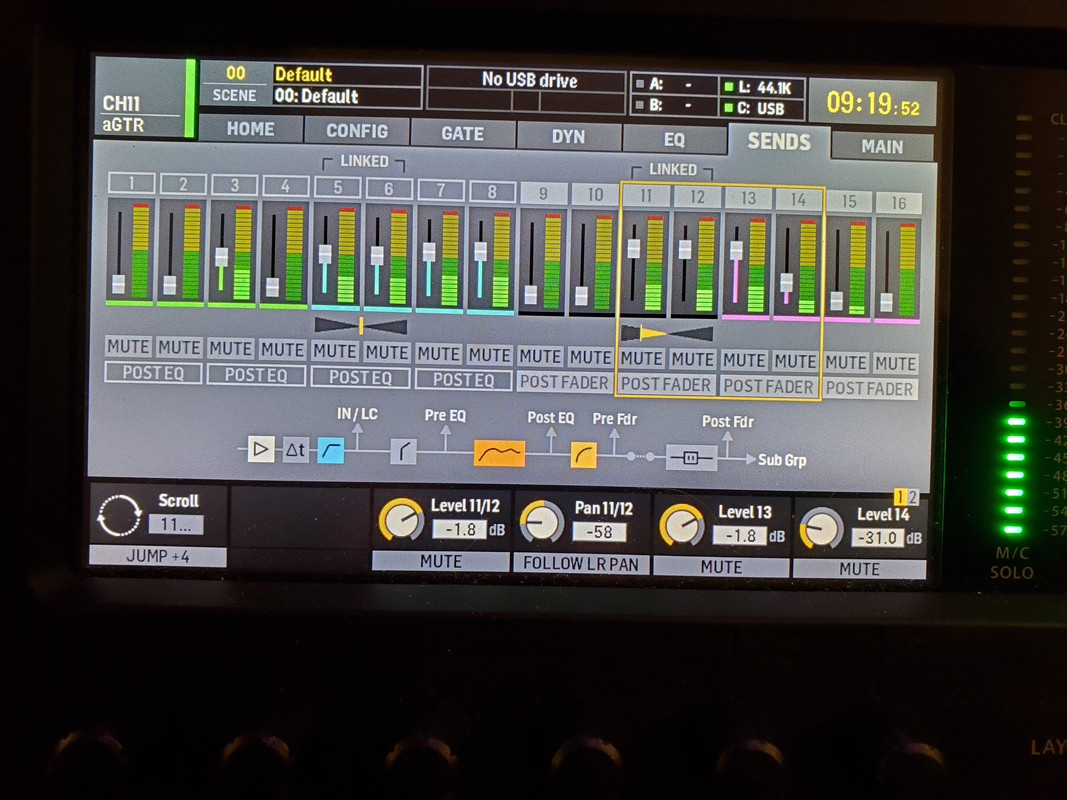This screenshot has height=800, width=1067.
Task: Select the SENDS tab
Action: click(779, 141)
